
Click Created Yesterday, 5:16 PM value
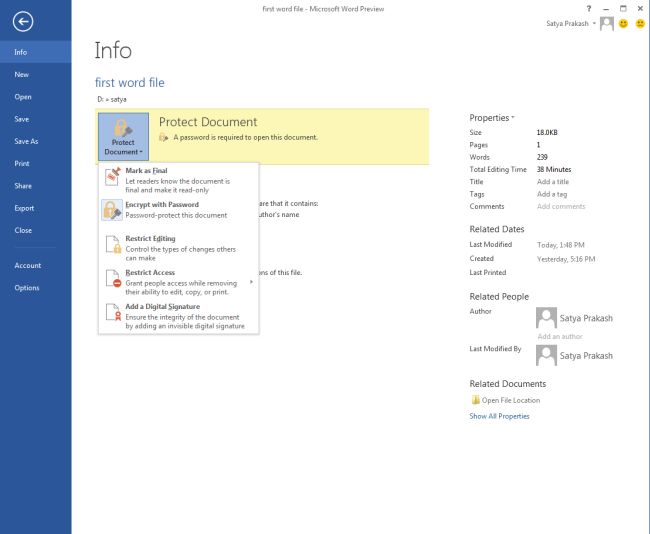pyautogui.click(x=566, y=259)
